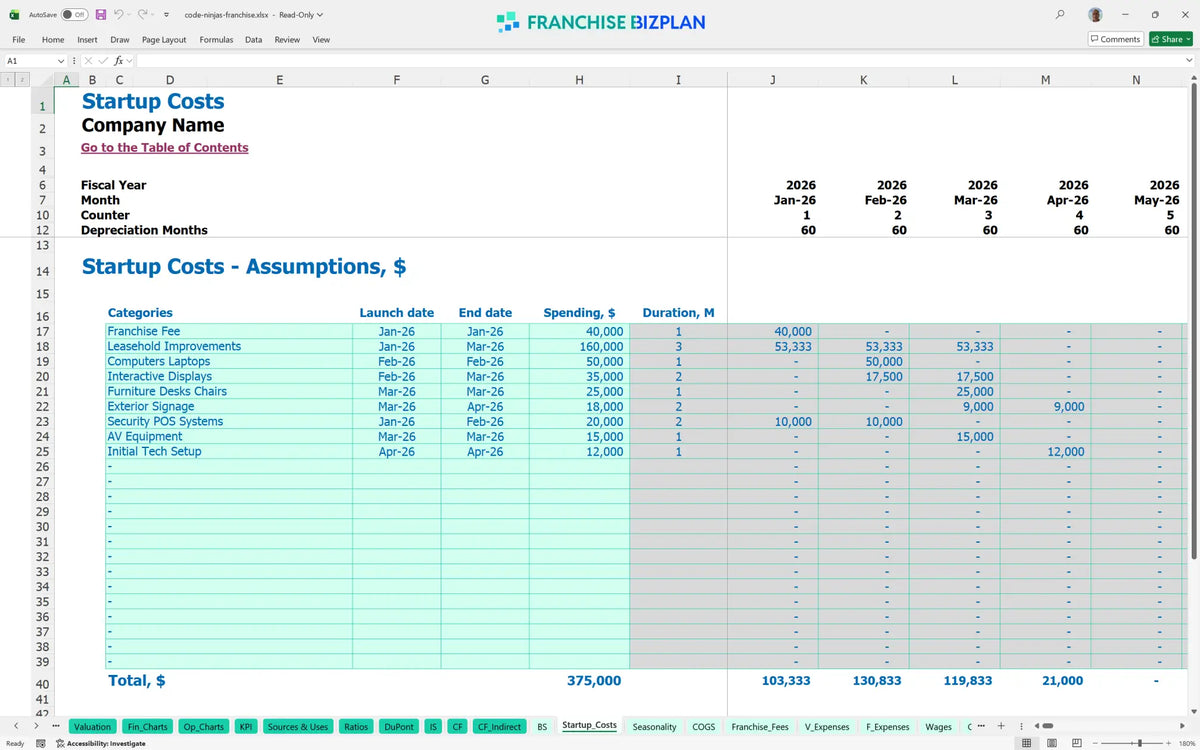Click the Undo arrow icon
Screen dimensions: 1200x750
(x=119, y=15)
